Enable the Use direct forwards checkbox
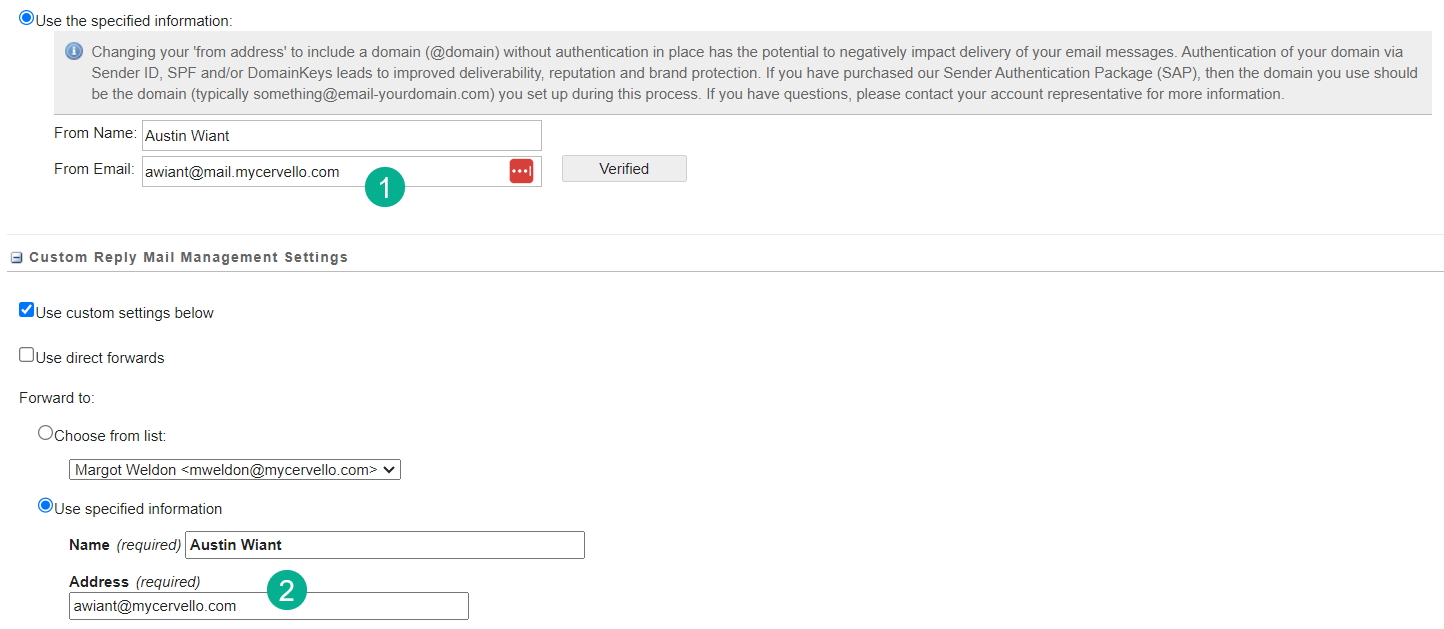The width and height of the screenshot is (1444, 629). click(26, 356)
